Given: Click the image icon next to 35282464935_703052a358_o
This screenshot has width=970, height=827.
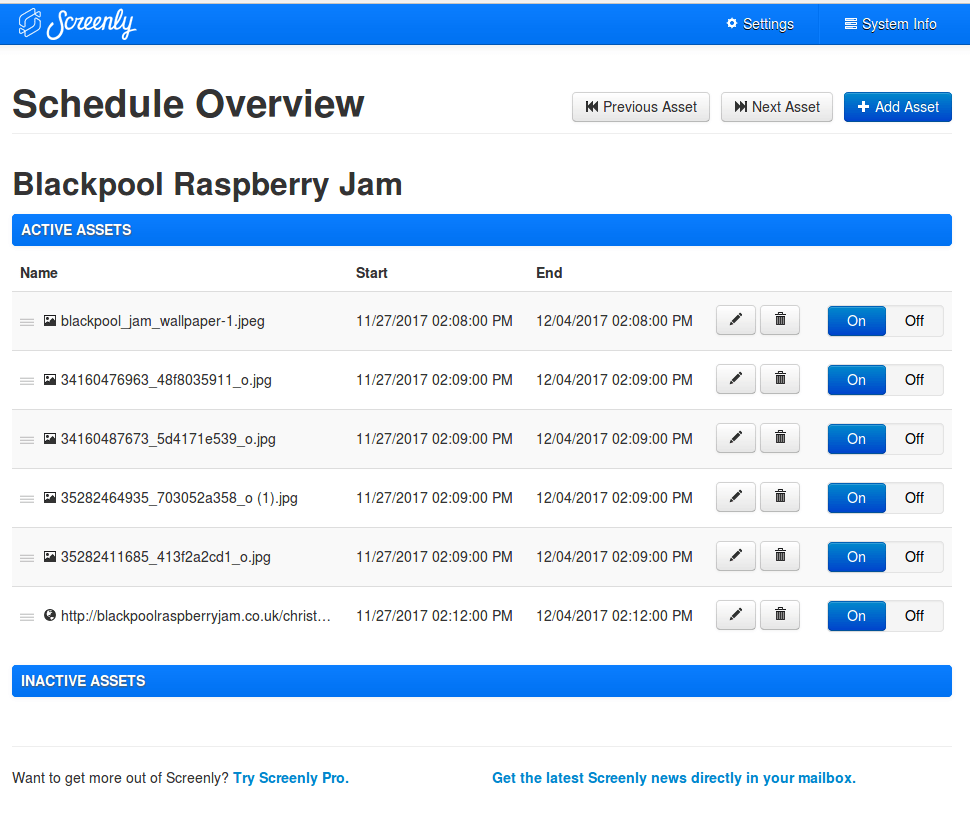Looking at the screenshot, I should (x=50, y=497).
